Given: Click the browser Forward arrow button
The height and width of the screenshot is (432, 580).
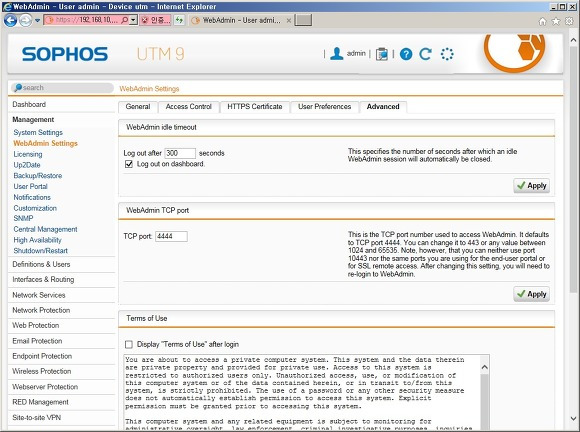Looking at the screenshot, I should pyautogui.click(x=26, y=20).
